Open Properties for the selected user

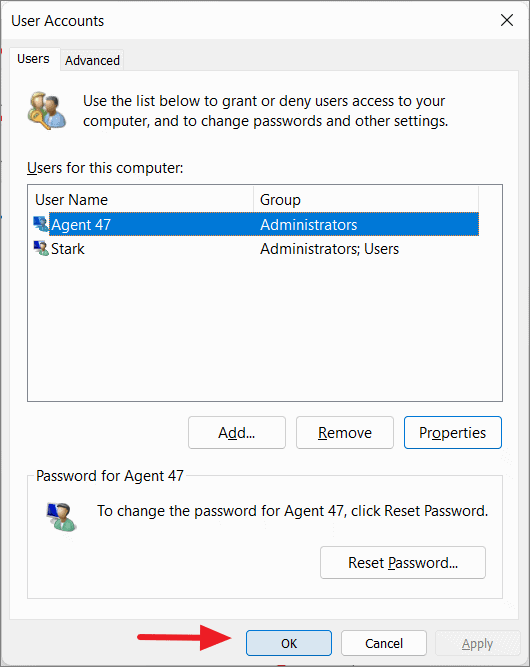point(453,433)
